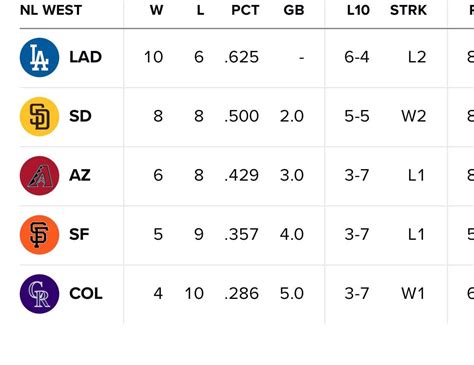This screenshot has height=365, width=474.
Task: Click the San Diego Padres logo
Action: (39, 116)
